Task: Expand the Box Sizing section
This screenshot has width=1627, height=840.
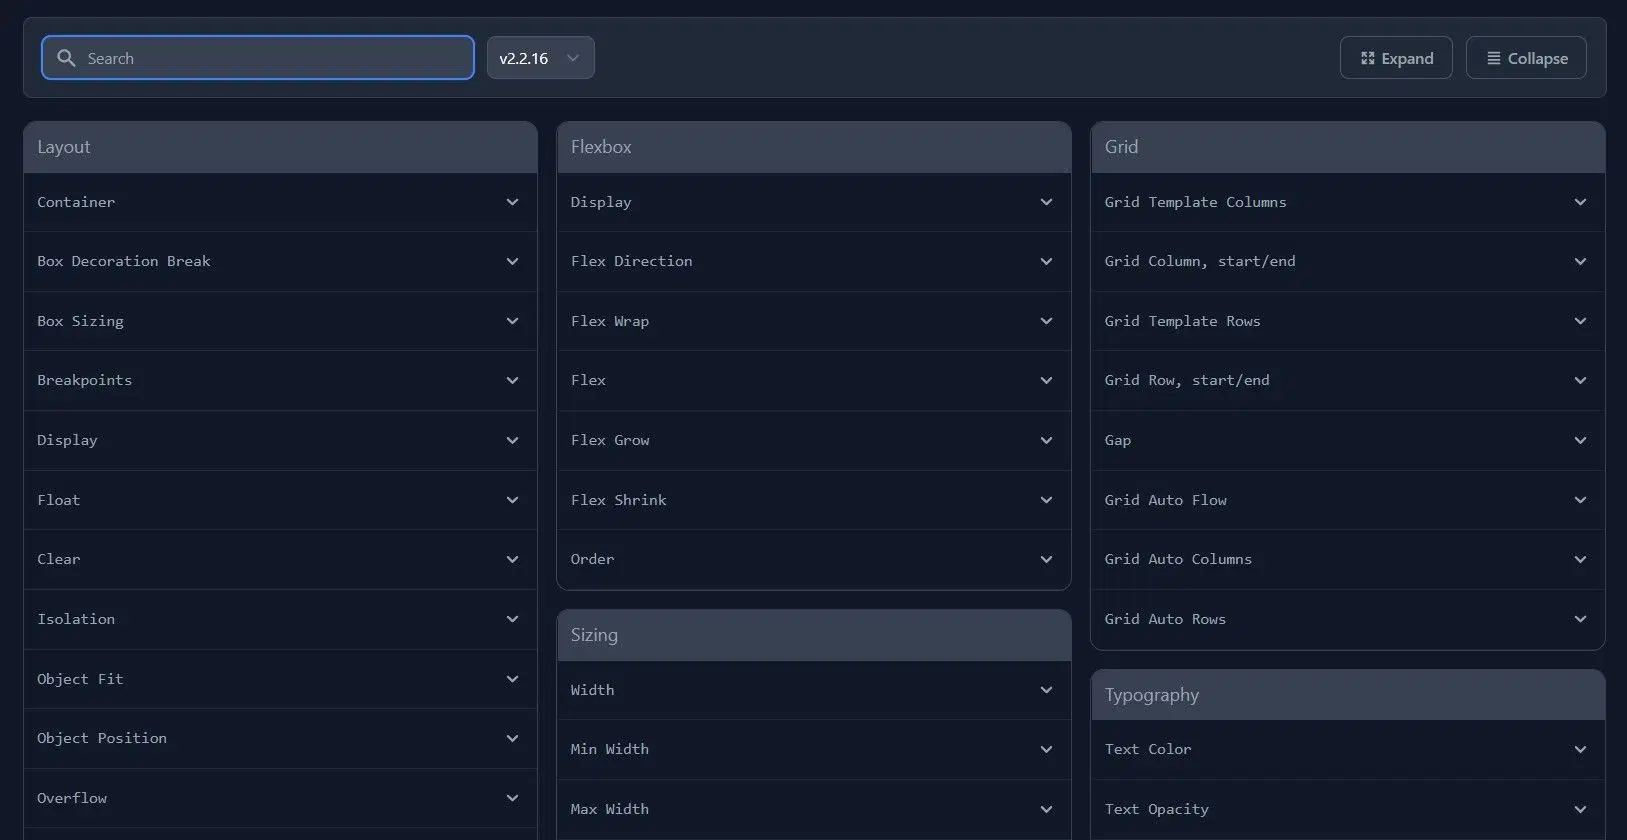Action: [280, 321]
